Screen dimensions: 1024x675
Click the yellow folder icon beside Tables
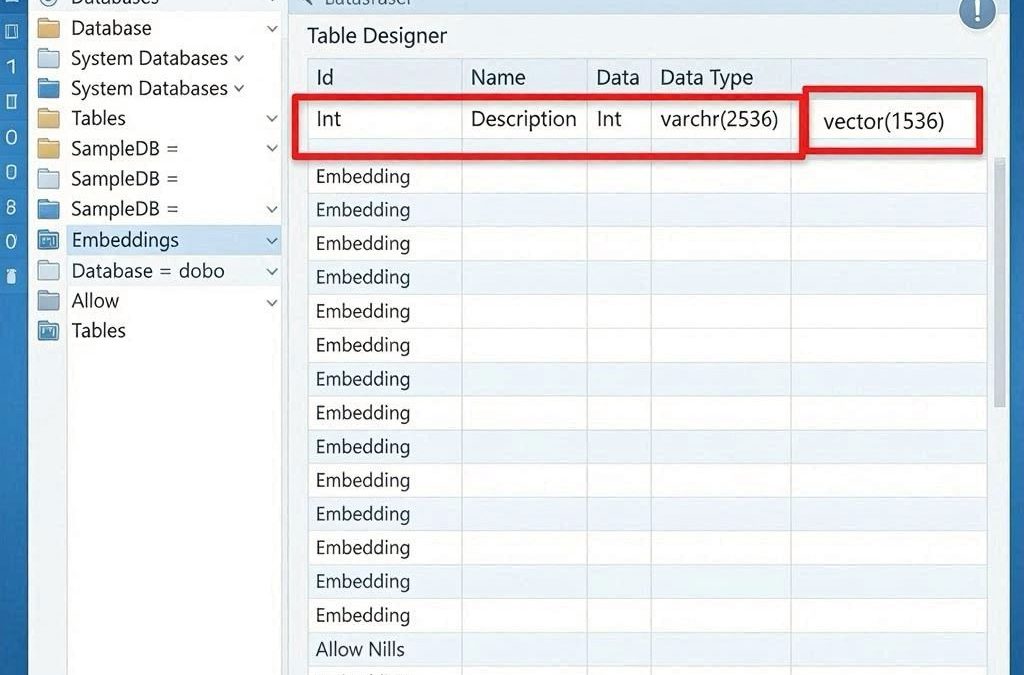(x=49, y=118)
